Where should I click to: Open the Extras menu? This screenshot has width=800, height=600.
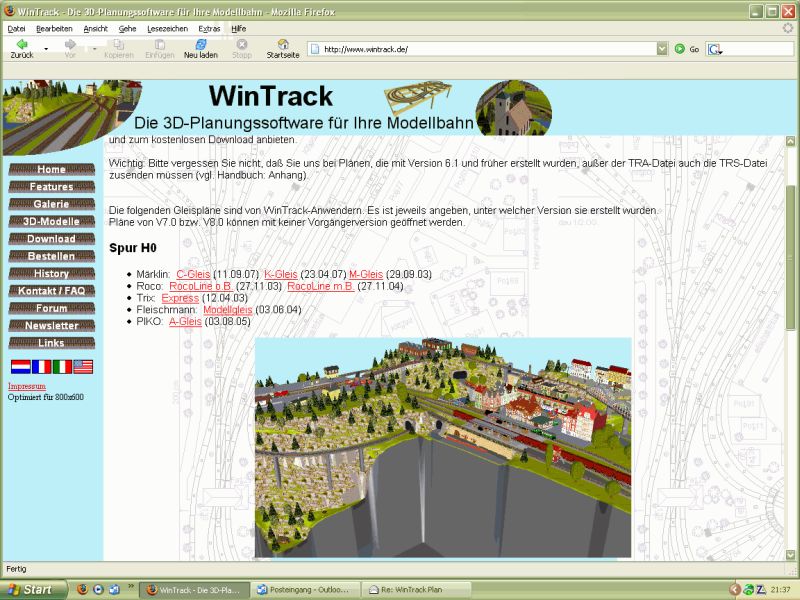point(209,29)
